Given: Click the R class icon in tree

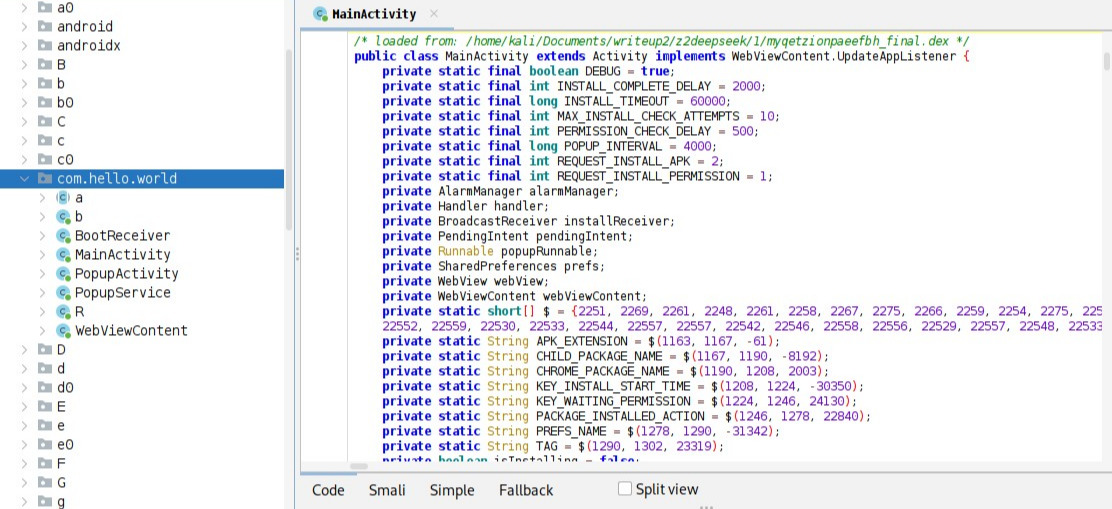Looking at the screenshot, I should pos(63,312).
